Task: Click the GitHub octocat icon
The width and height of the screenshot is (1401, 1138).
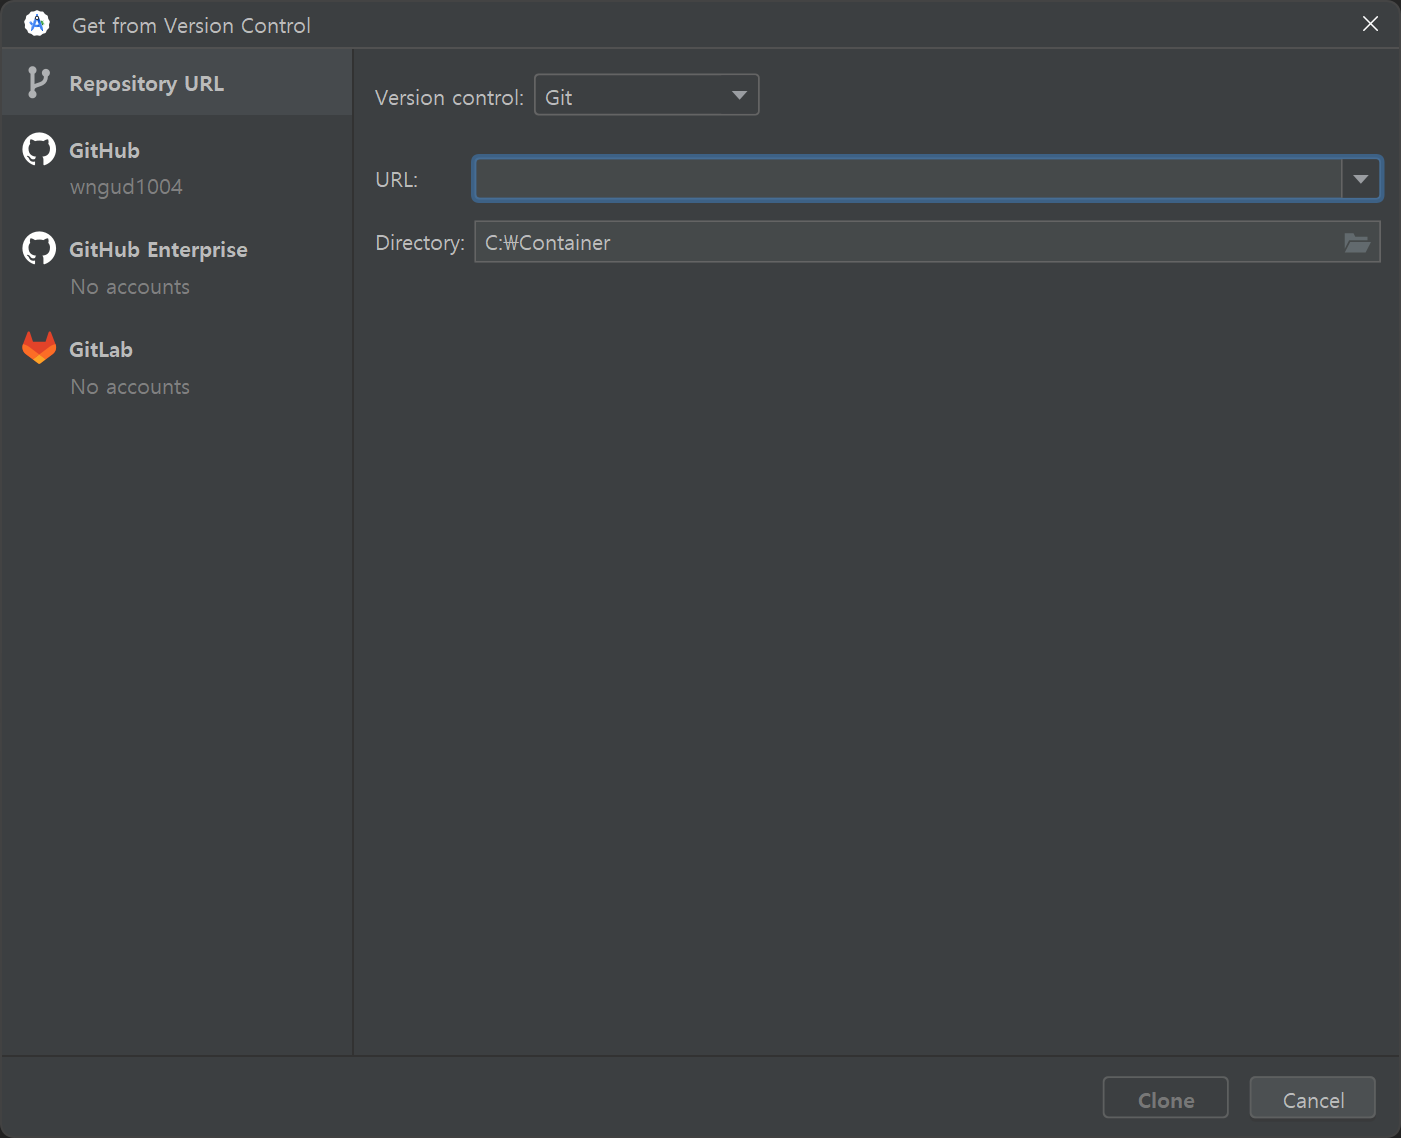Action: tap(39, 150)
